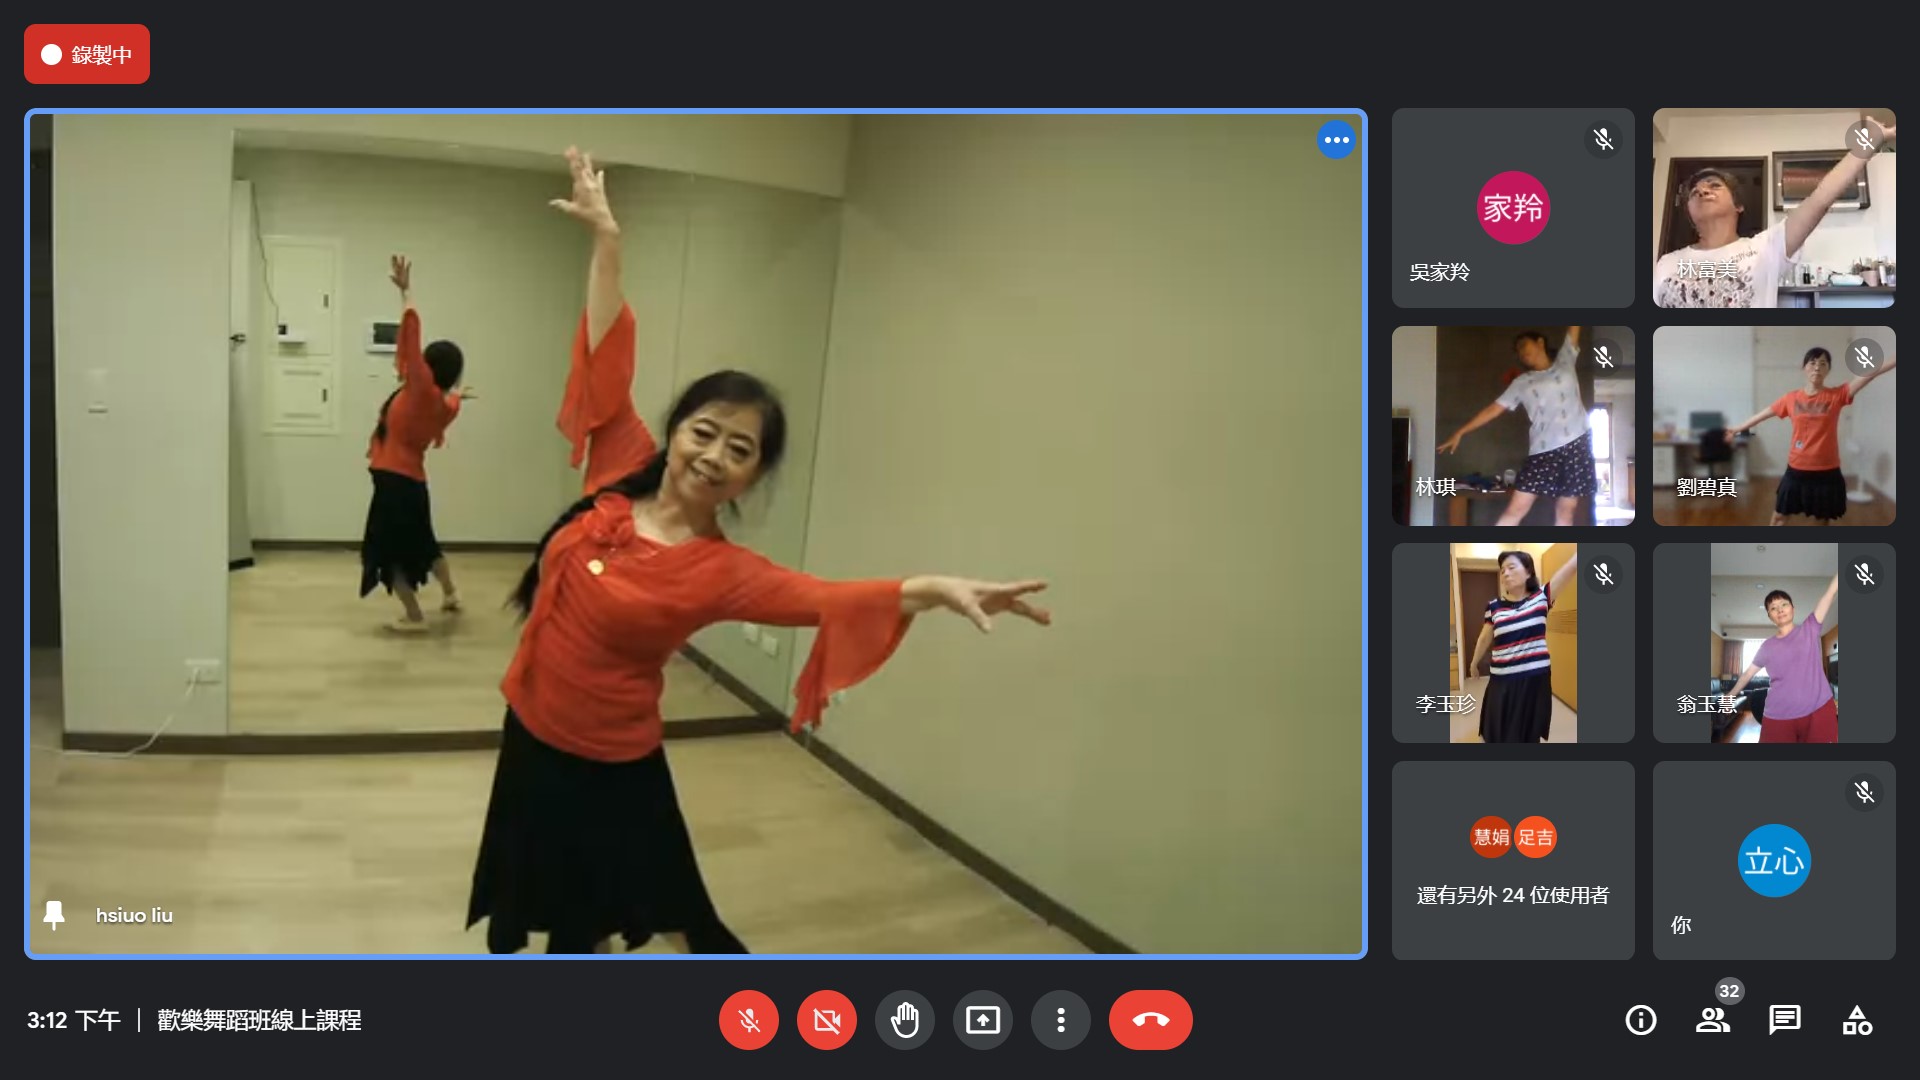
Task: Click the 立心 avatar circle
Action: (1774, 860)
